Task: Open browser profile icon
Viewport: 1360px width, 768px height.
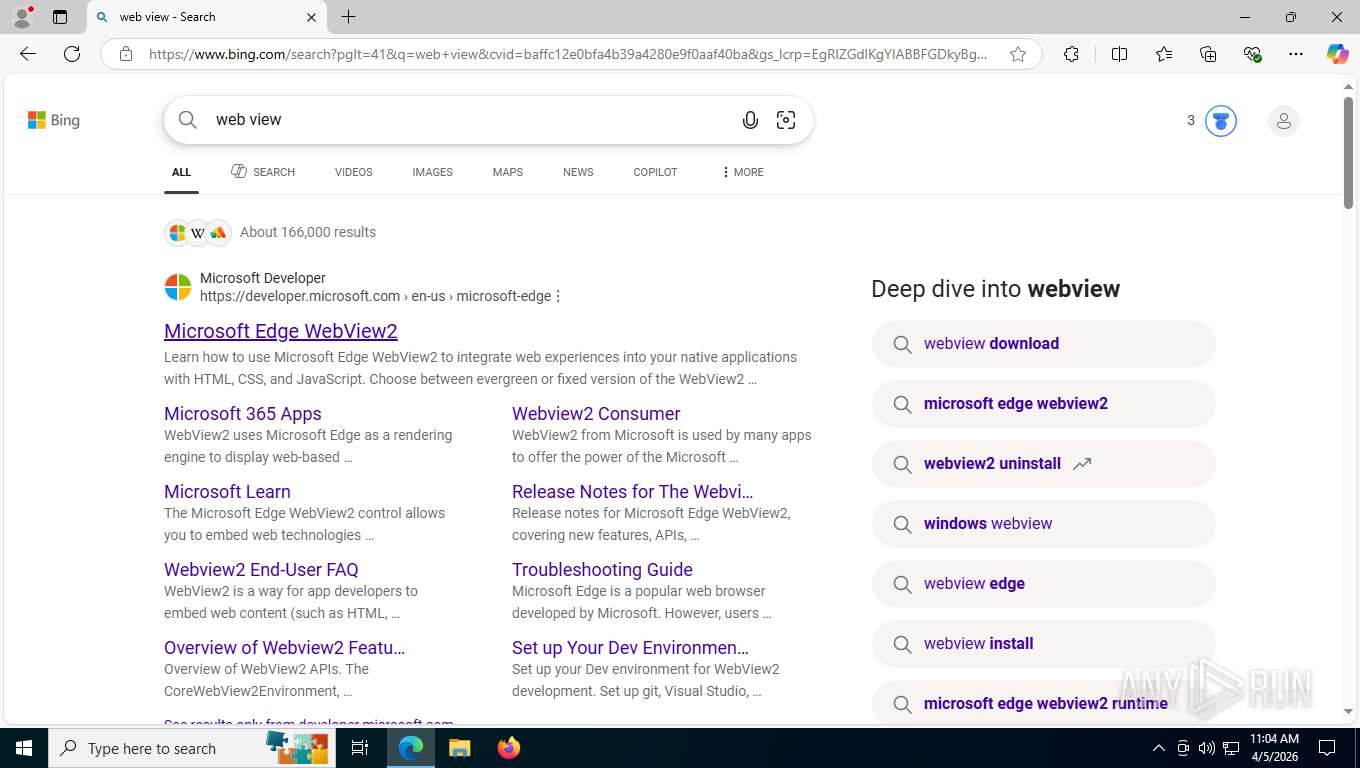Action: coord(22,17)
